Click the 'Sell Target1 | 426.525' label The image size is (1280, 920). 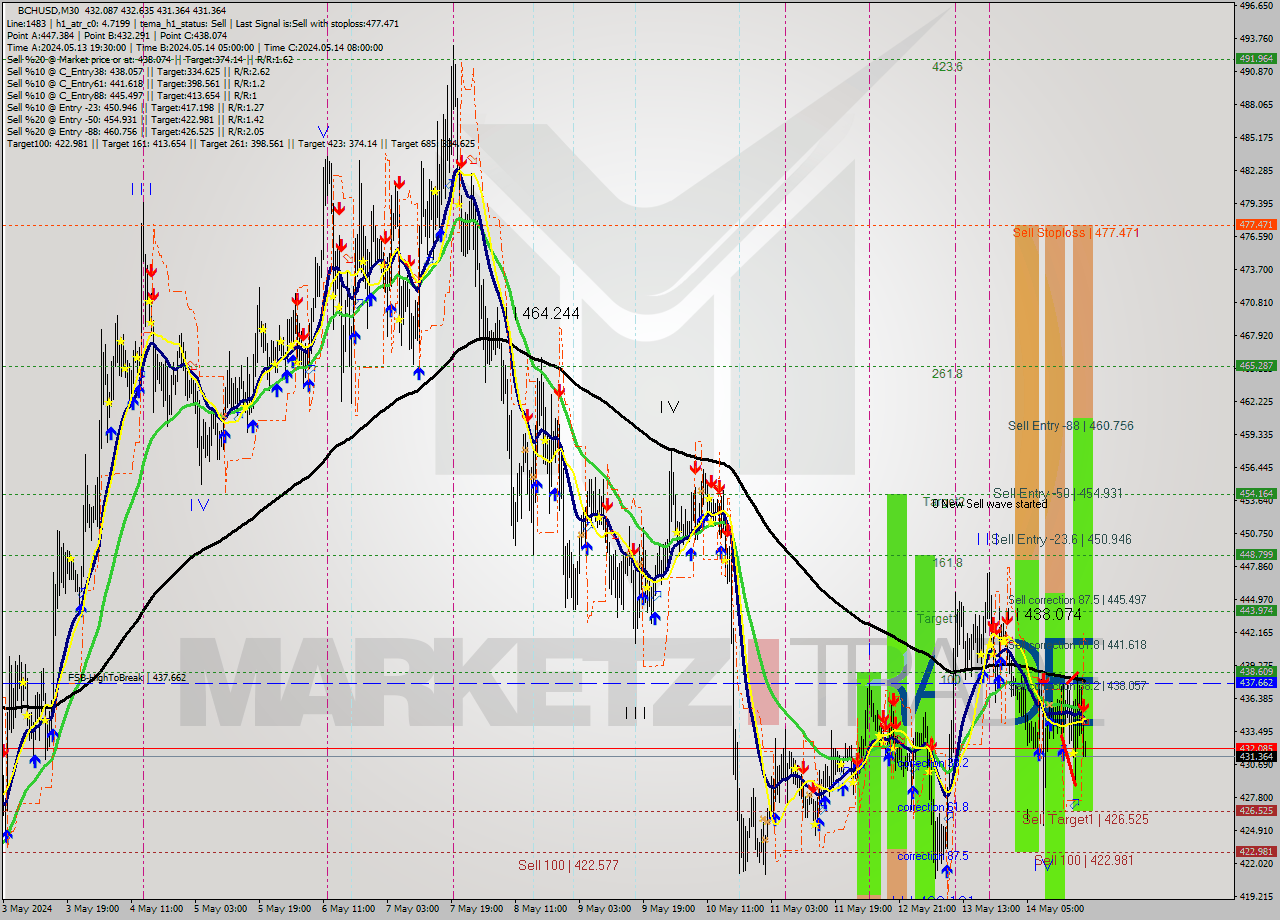coord(1085,819)
